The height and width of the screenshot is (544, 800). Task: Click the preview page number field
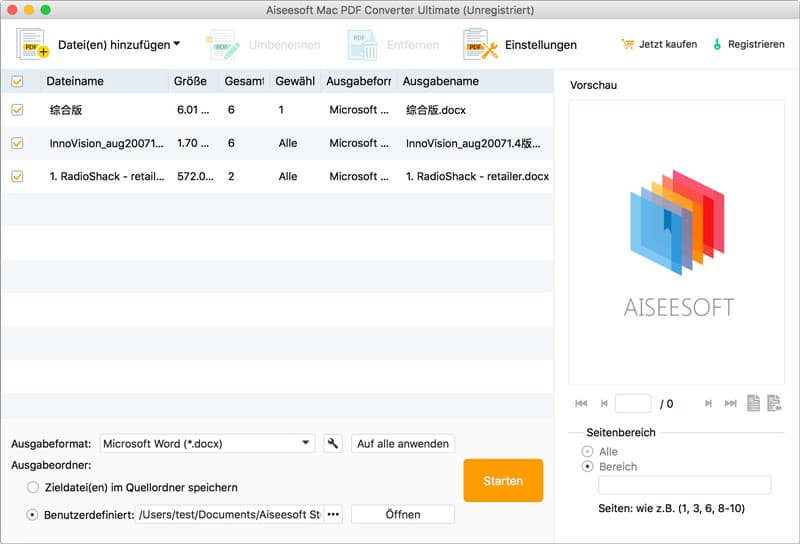point(633,403)
